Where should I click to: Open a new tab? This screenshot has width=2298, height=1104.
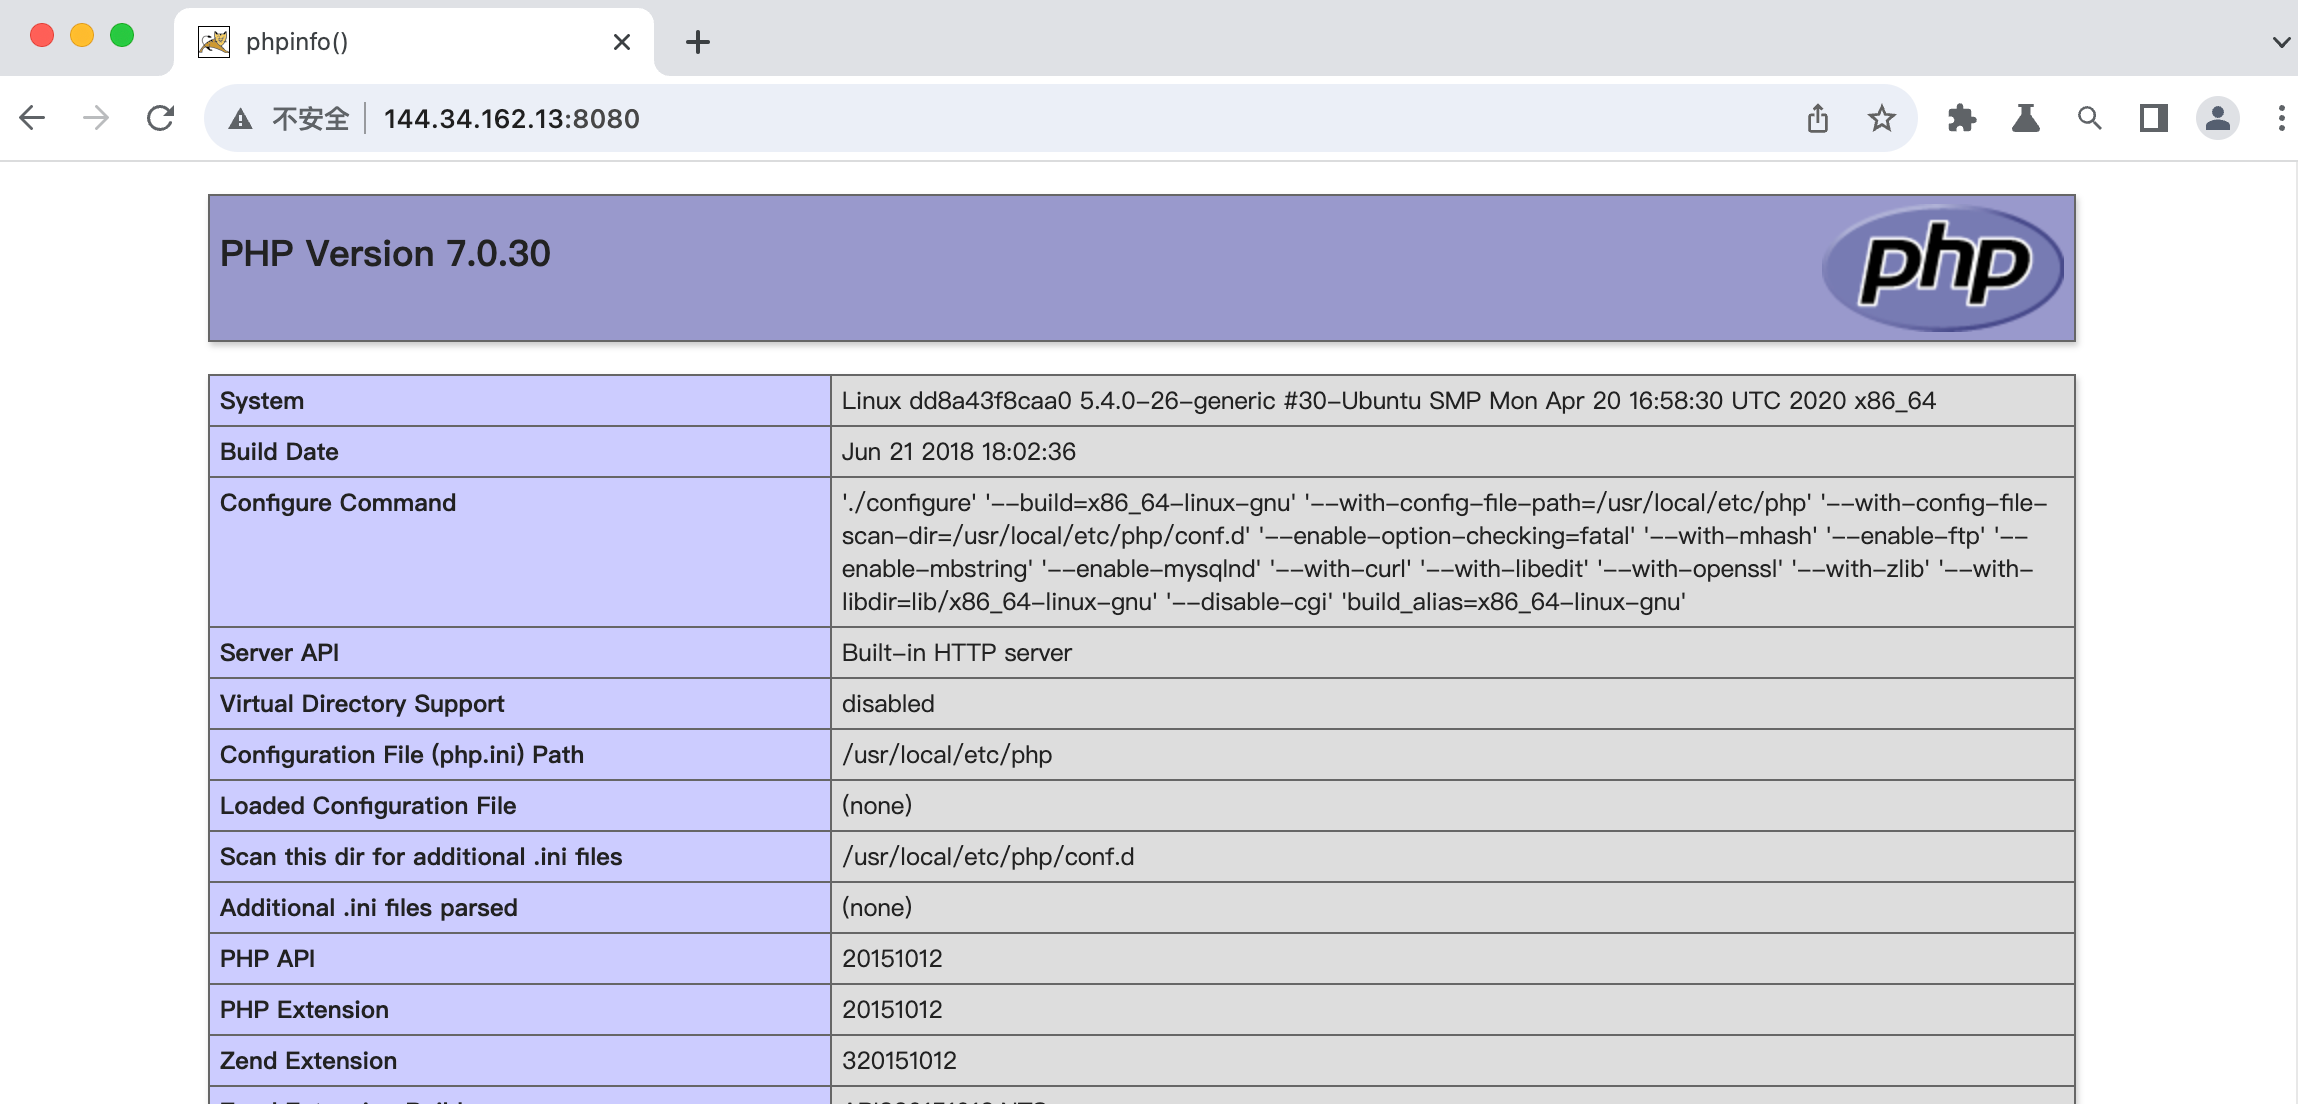tap(697, 42)
